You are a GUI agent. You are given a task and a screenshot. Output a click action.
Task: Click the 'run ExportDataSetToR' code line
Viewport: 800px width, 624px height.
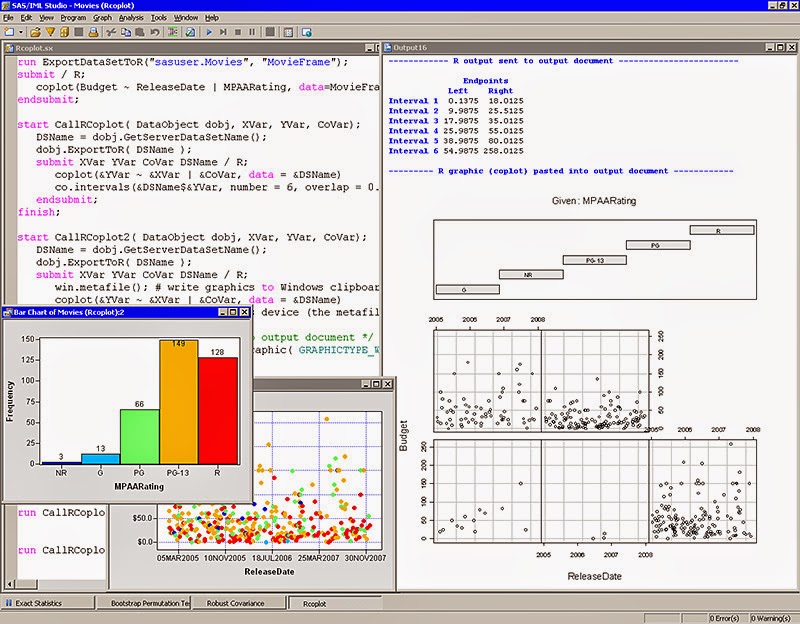183,62
